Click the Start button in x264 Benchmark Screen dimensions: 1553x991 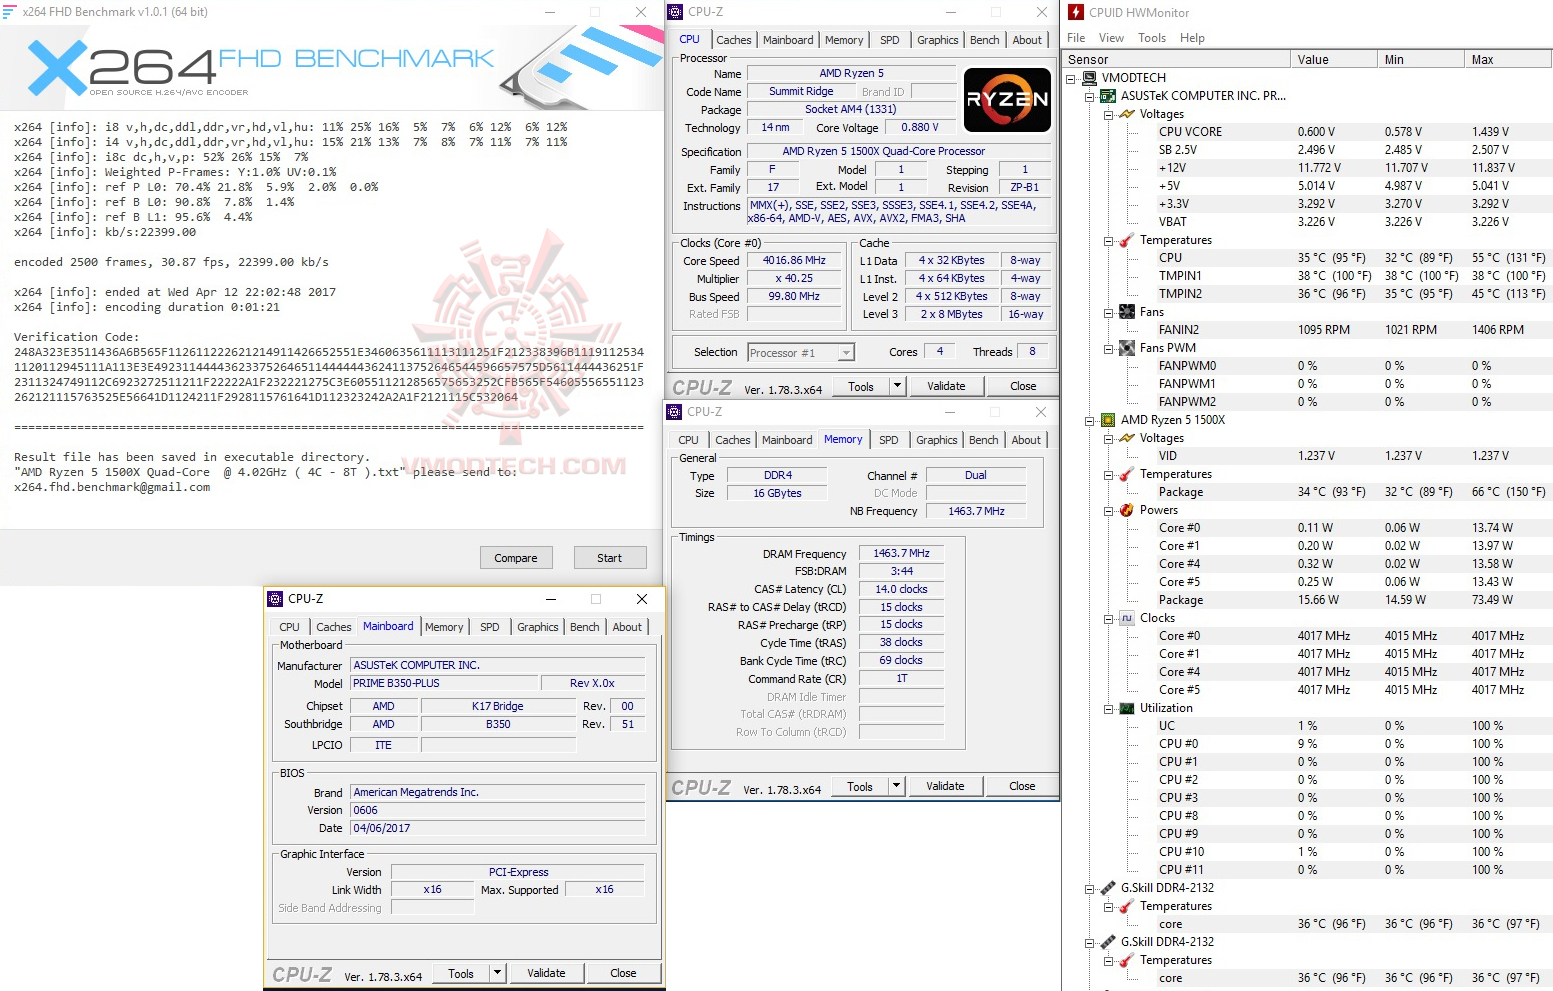point(610,557)
